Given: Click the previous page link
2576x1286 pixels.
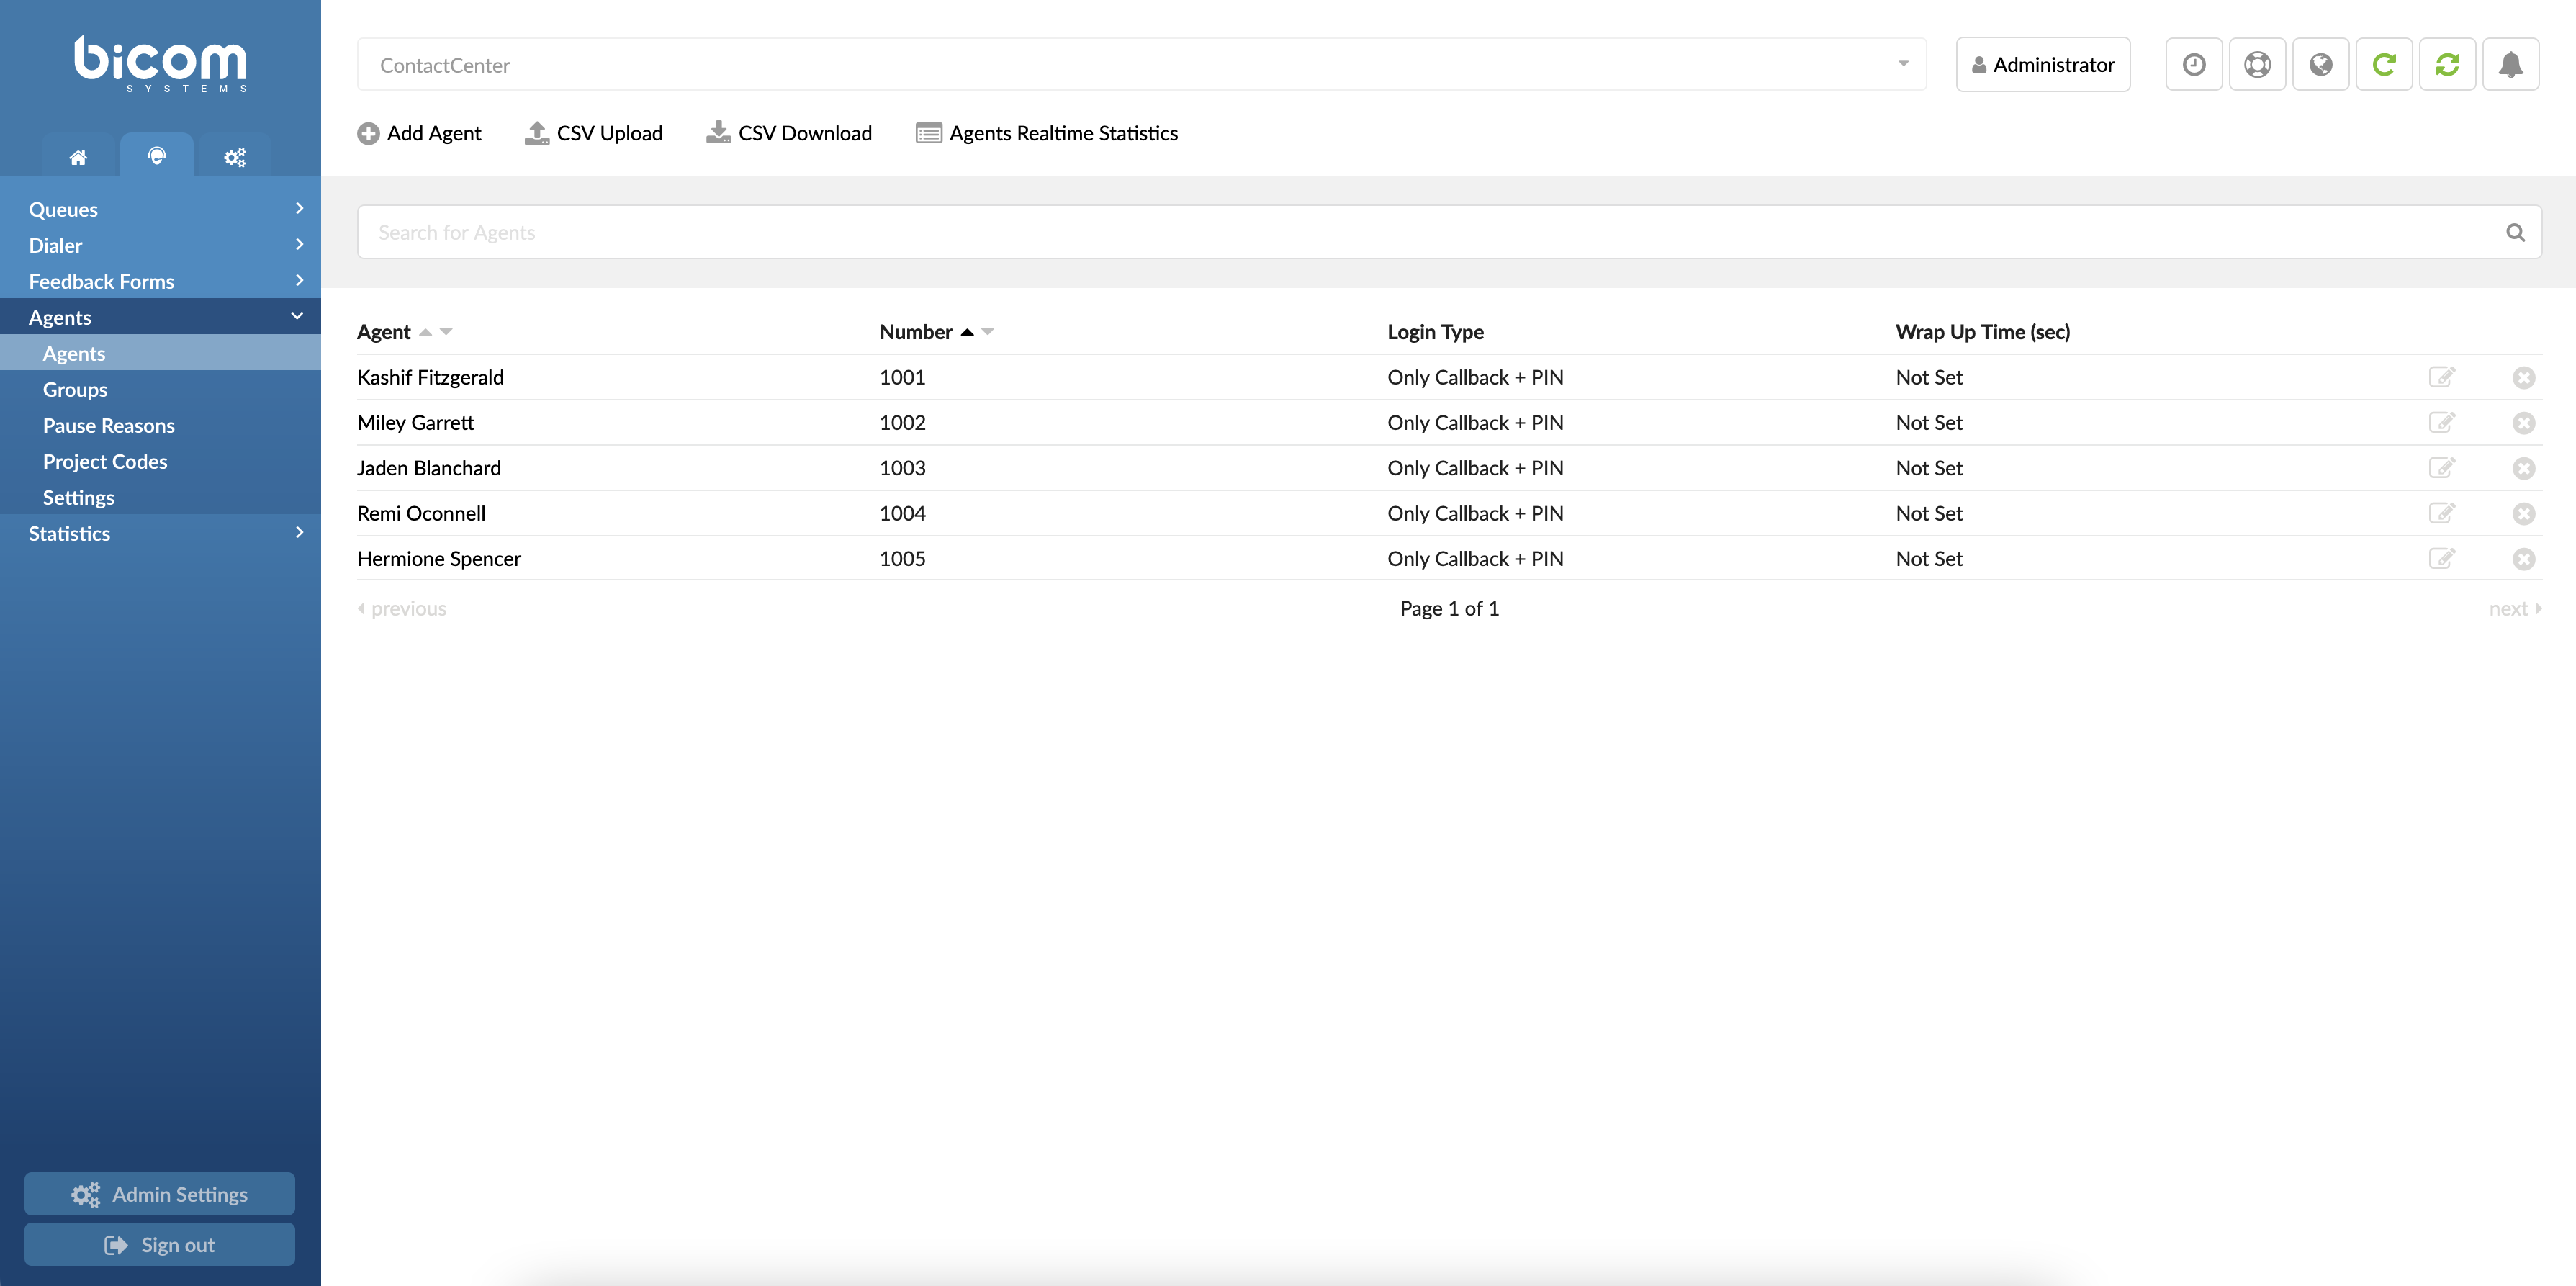Looking at the screenshot, I should pos(402,608).
